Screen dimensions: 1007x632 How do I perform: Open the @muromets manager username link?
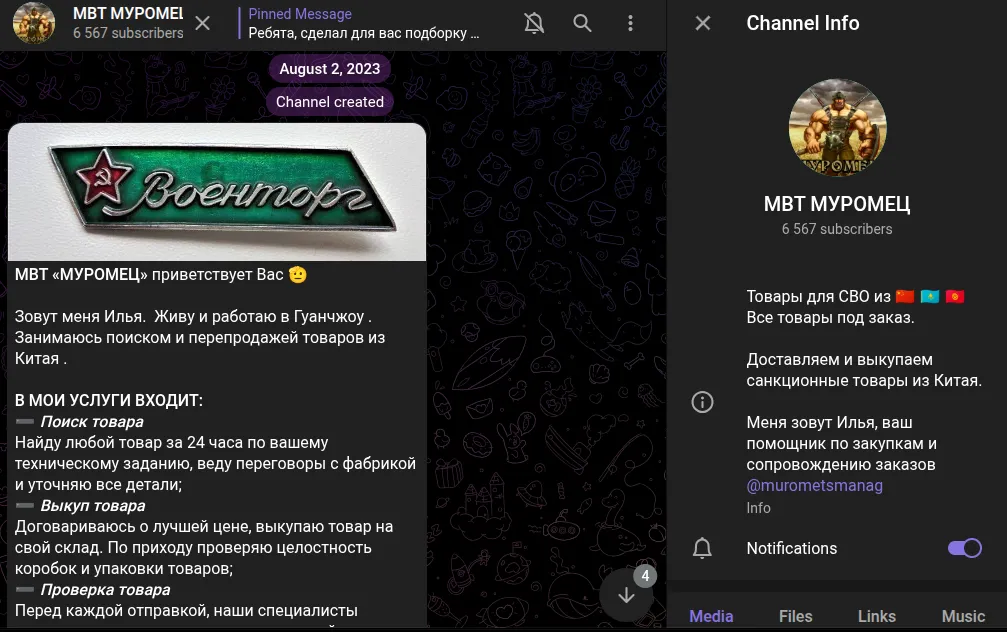814,486
